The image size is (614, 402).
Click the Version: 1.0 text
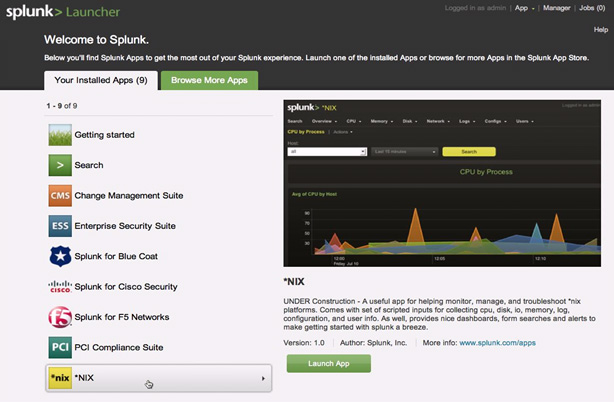coord(304,343)
